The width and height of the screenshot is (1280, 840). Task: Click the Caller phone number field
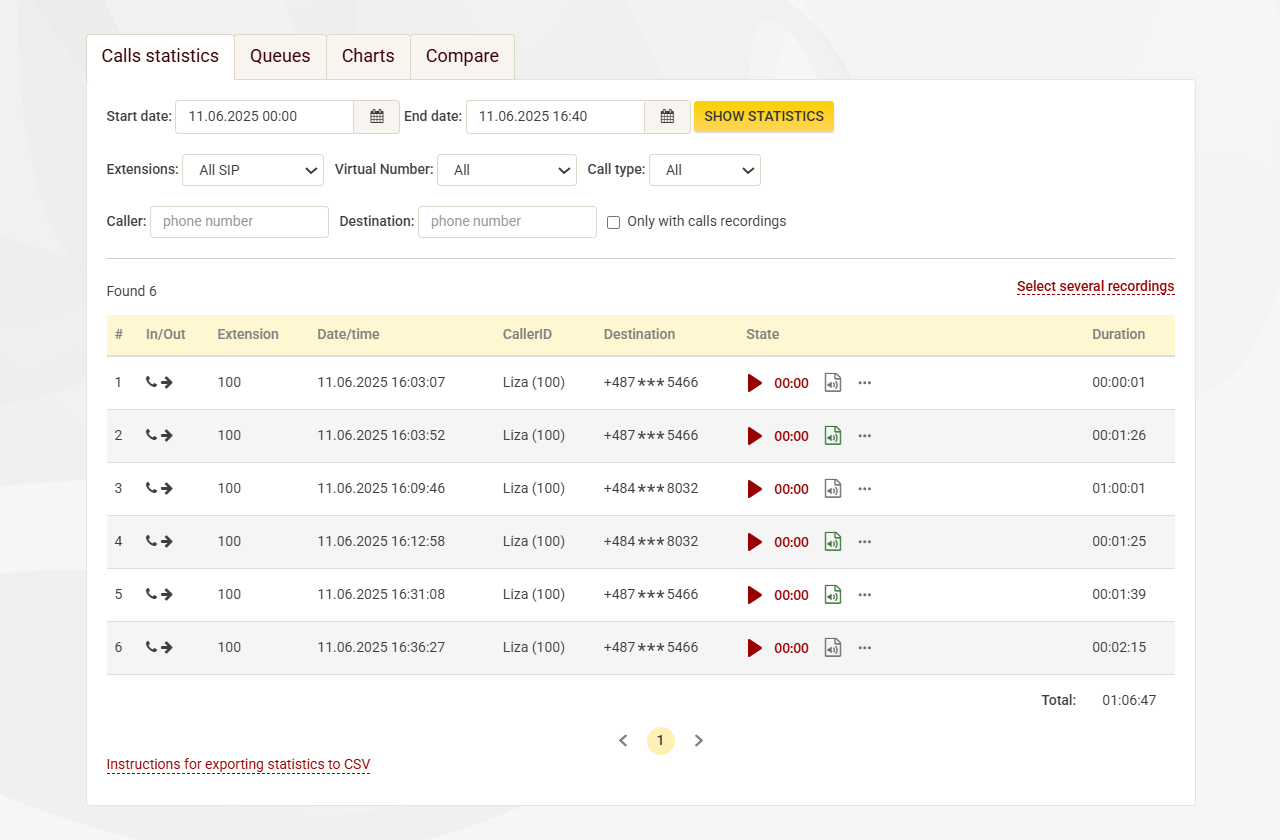239,222
